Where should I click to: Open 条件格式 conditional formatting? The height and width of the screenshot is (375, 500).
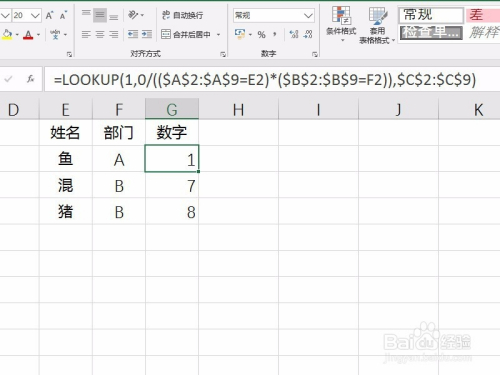coord(341,24)
